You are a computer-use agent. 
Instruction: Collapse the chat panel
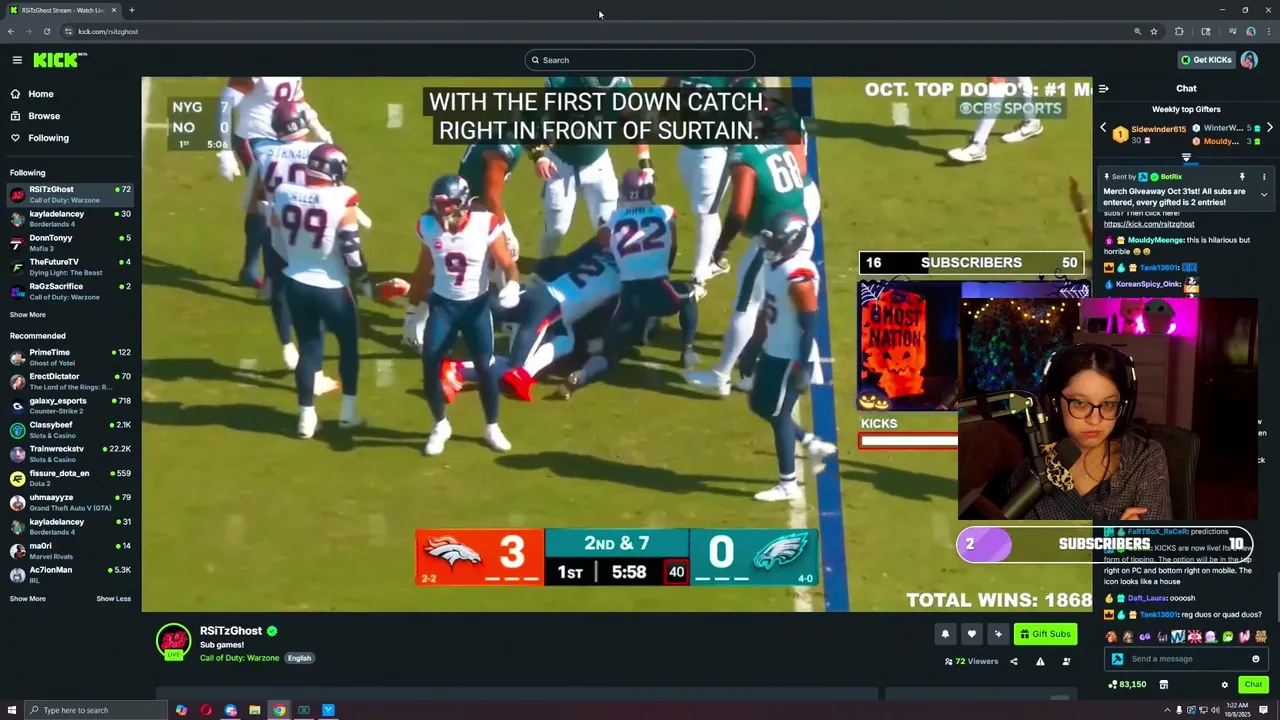pos(1104,89)
